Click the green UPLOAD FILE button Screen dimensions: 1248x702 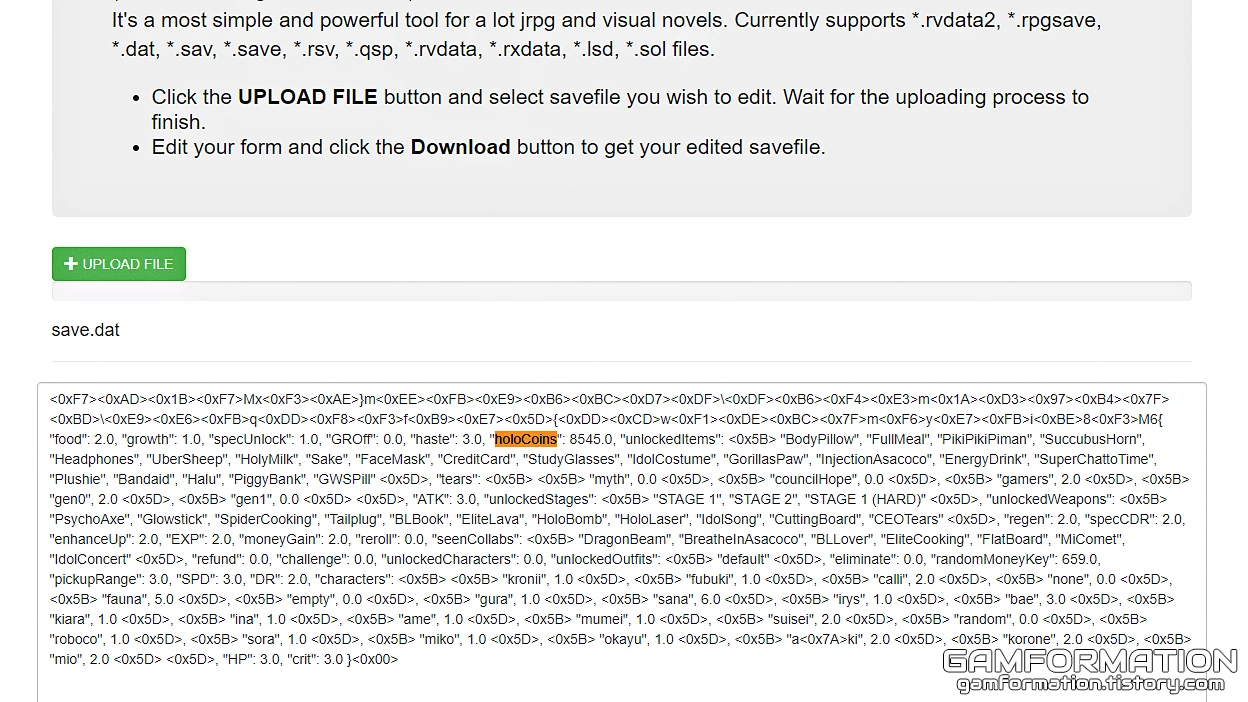(119, 264)
